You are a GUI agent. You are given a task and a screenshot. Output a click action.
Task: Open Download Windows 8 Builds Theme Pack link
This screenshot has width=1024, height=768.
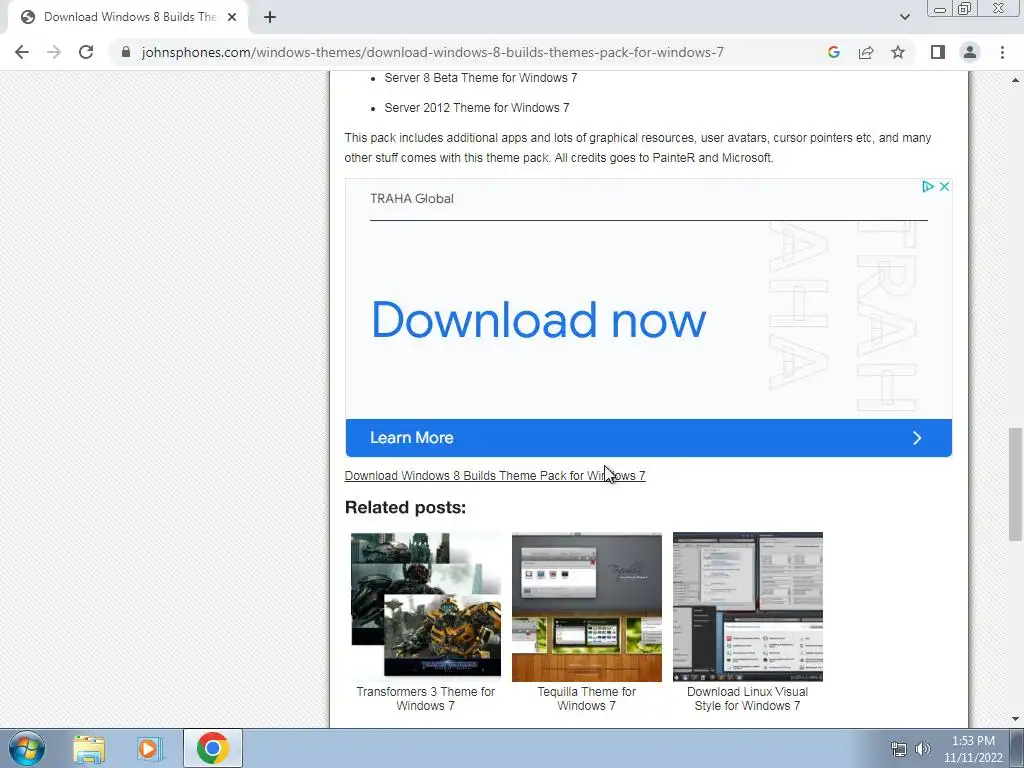pyautogui.click(x=494, y=475)
